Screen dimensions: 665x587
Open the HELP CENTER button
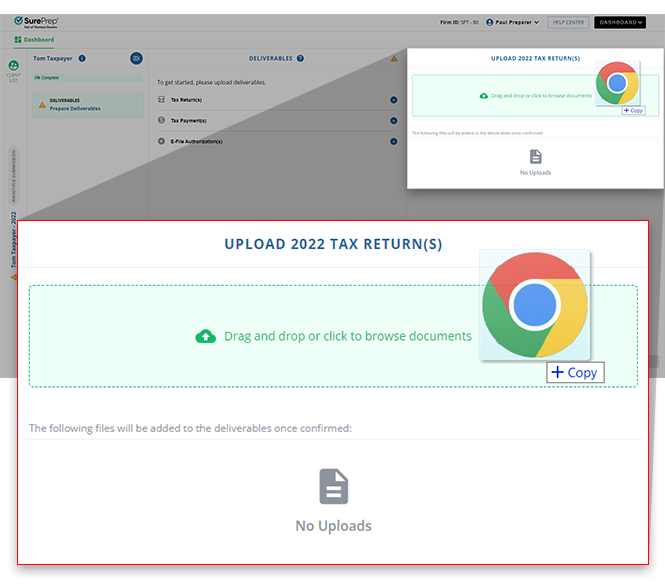(x=568, y=22)
